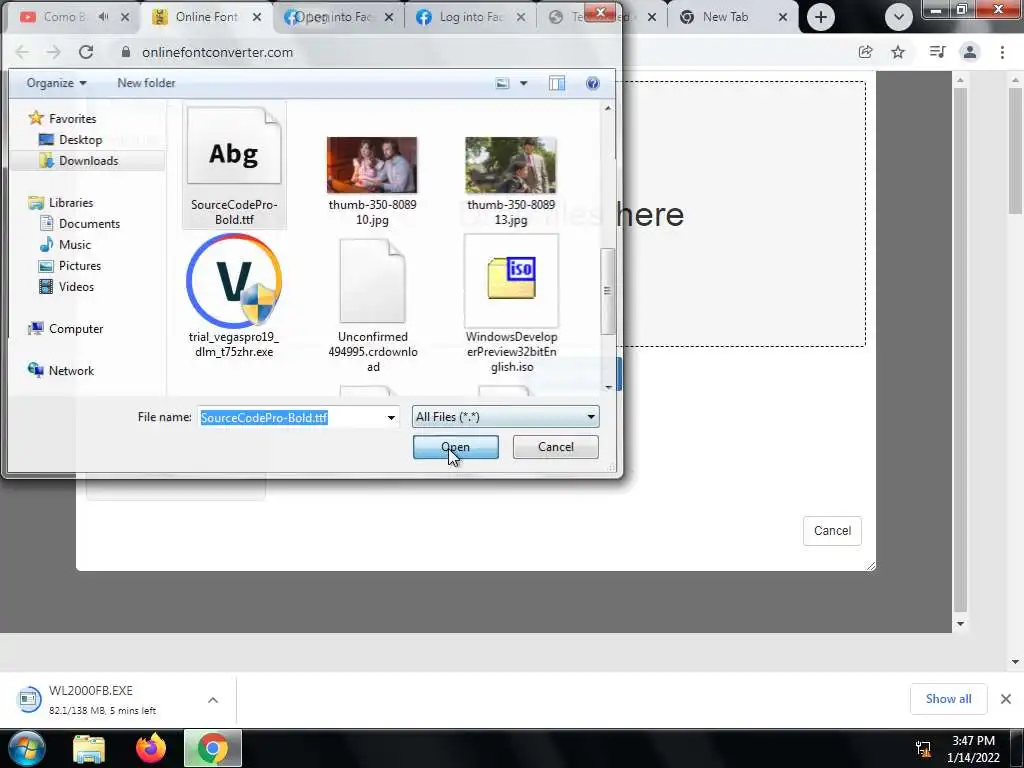Open Videos library

(x=66, y=287)
